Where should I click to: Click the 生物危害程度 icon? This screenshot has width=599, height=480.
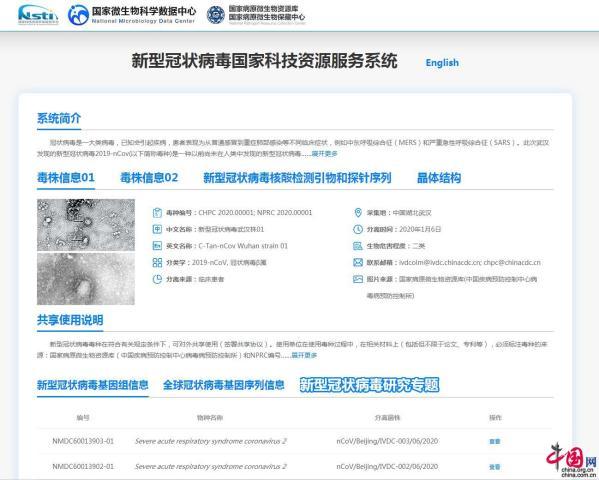pos(358,246)
